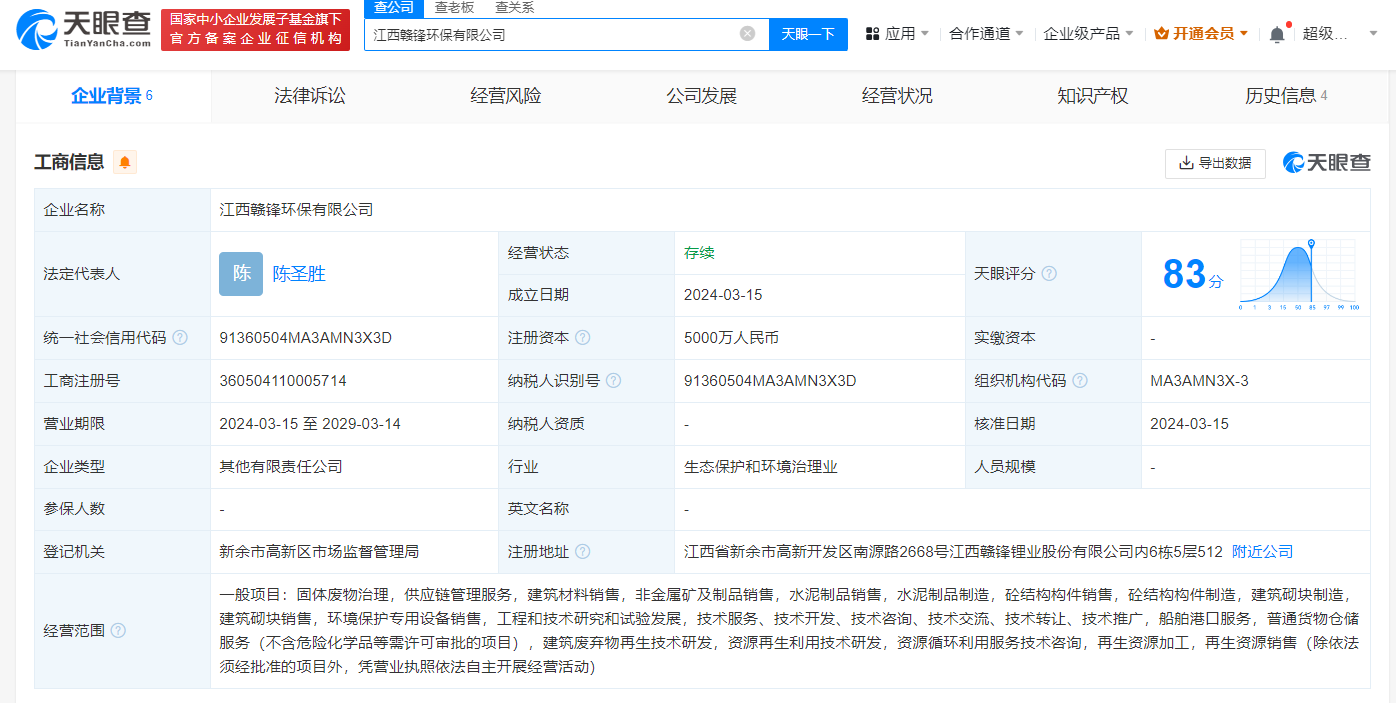Click the orange alert bell beside 工商信息
Image resolution: width=1396 pixels, height=703 pixels.
[x=125, y=162]
